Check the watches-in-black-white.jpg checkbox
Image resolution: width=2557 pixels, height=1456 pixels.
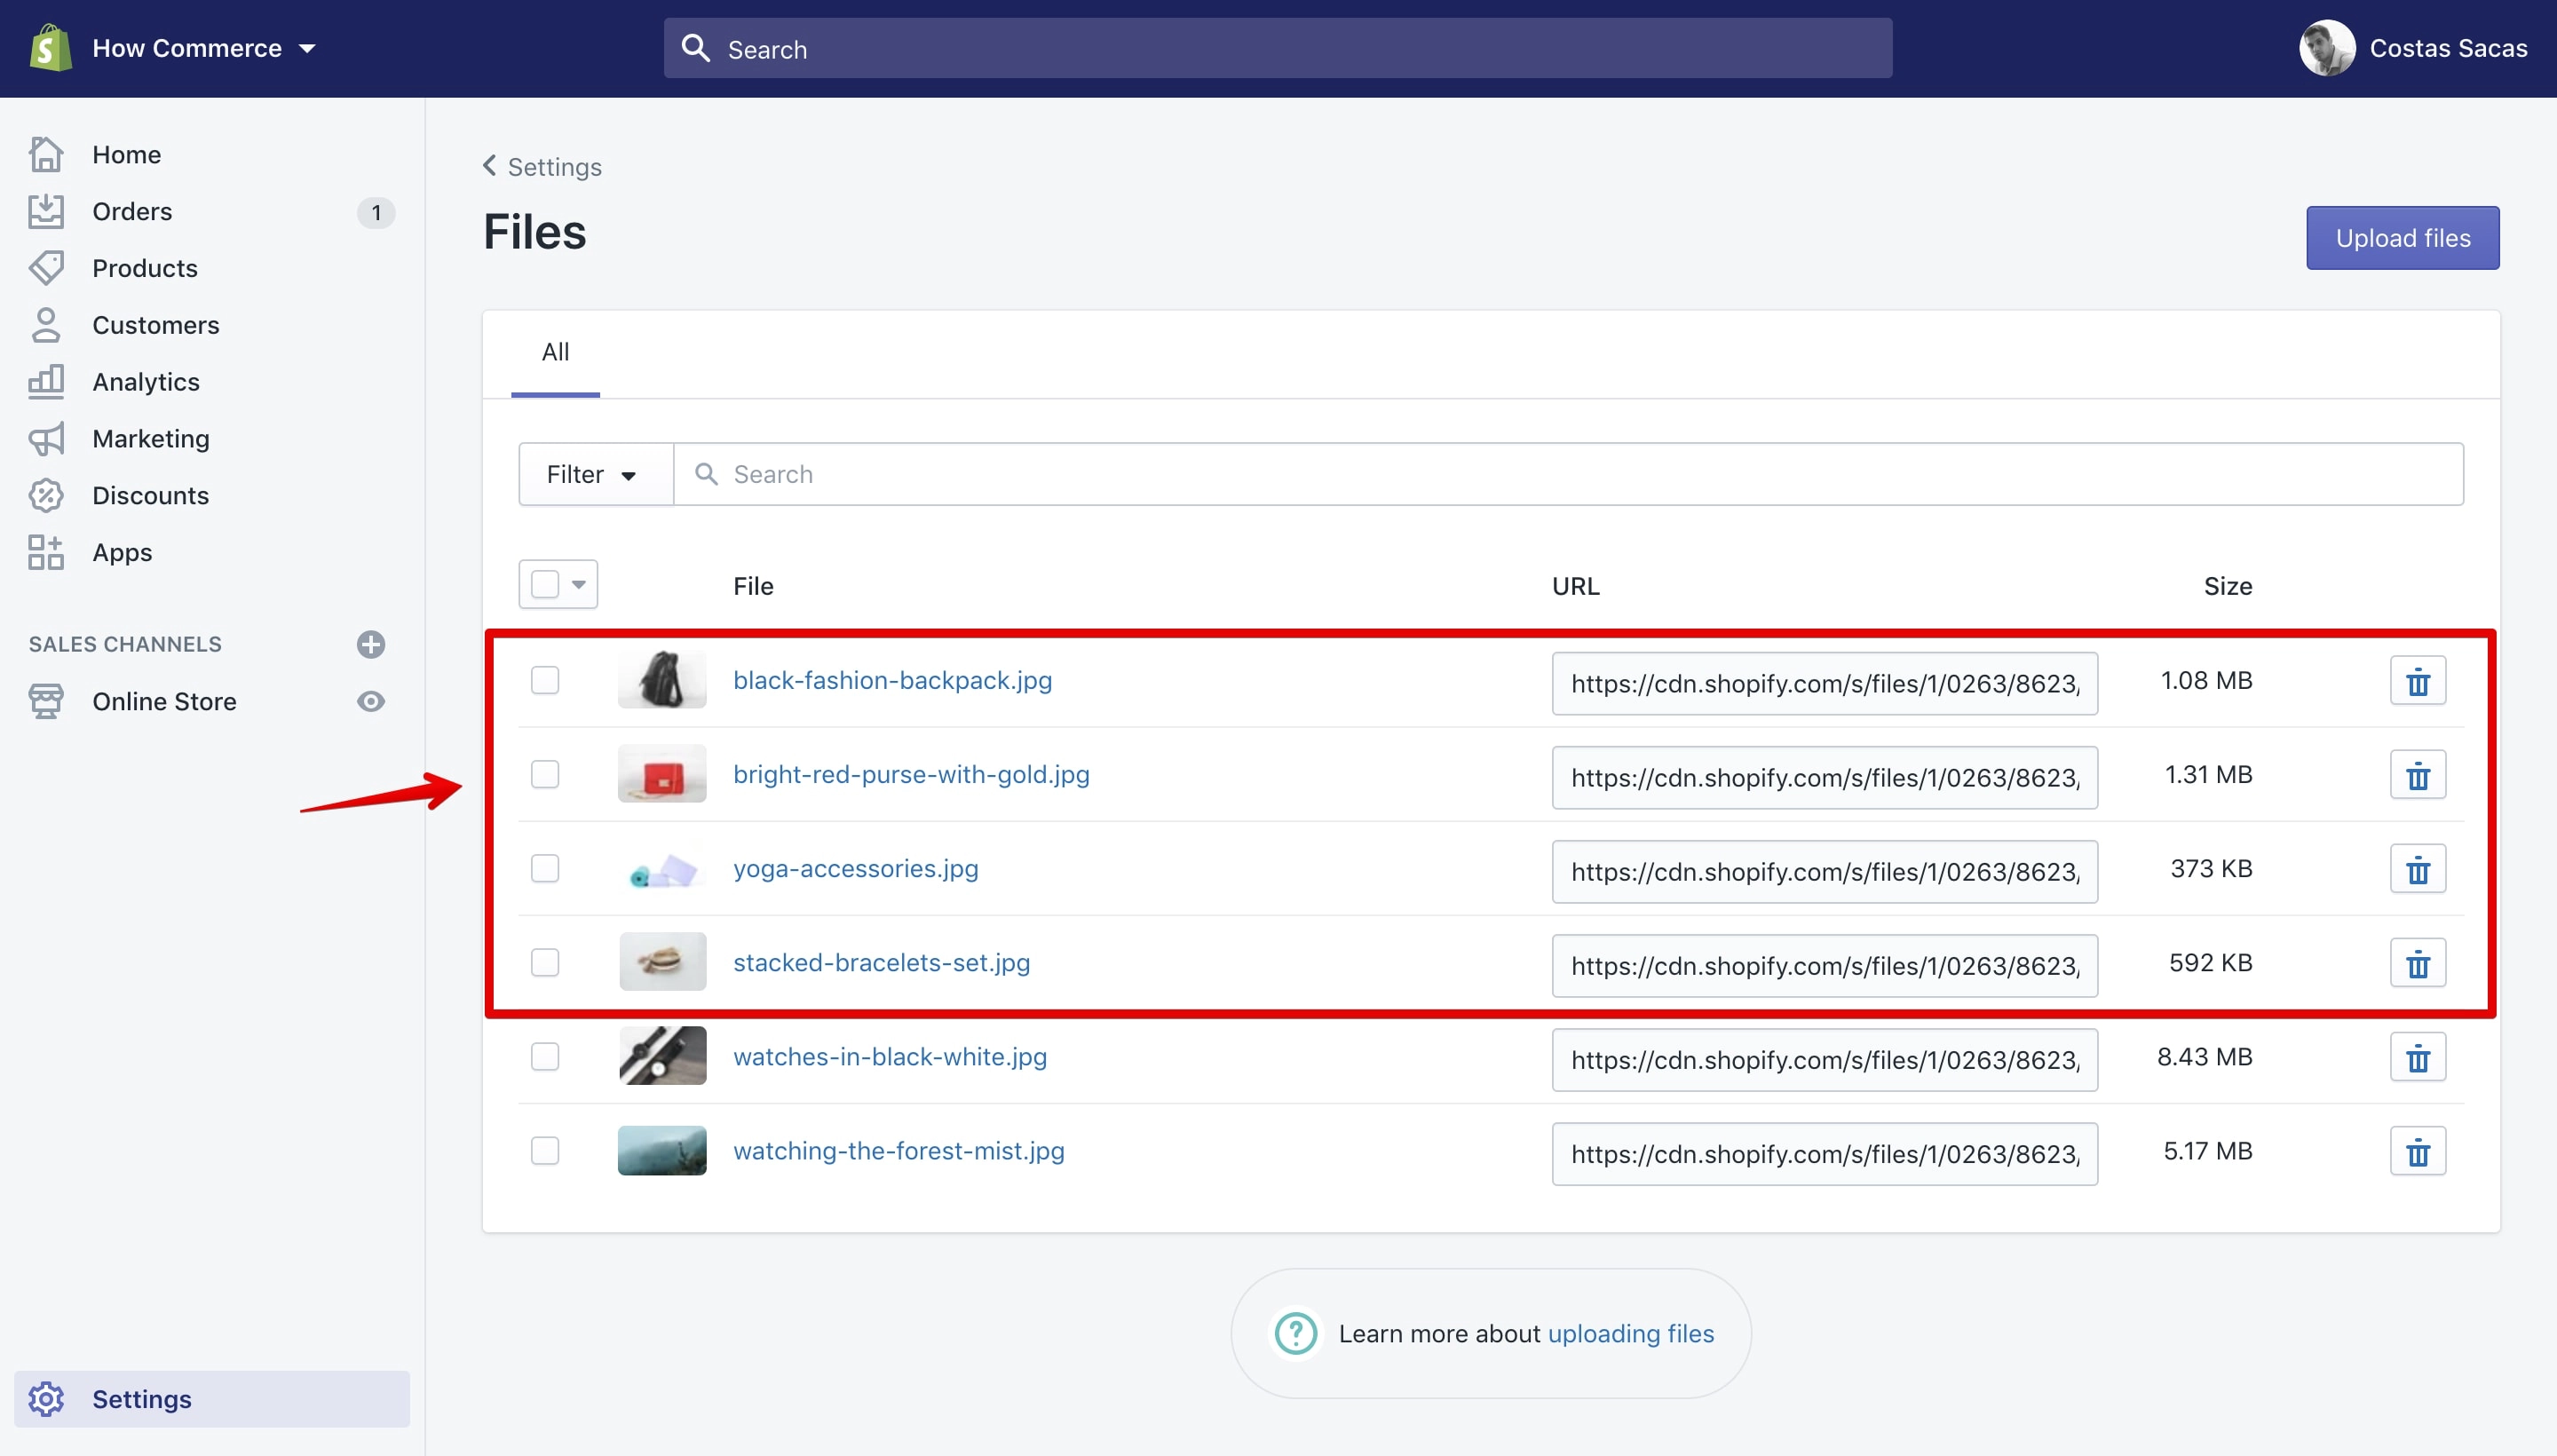click(x=545, y=1056)
